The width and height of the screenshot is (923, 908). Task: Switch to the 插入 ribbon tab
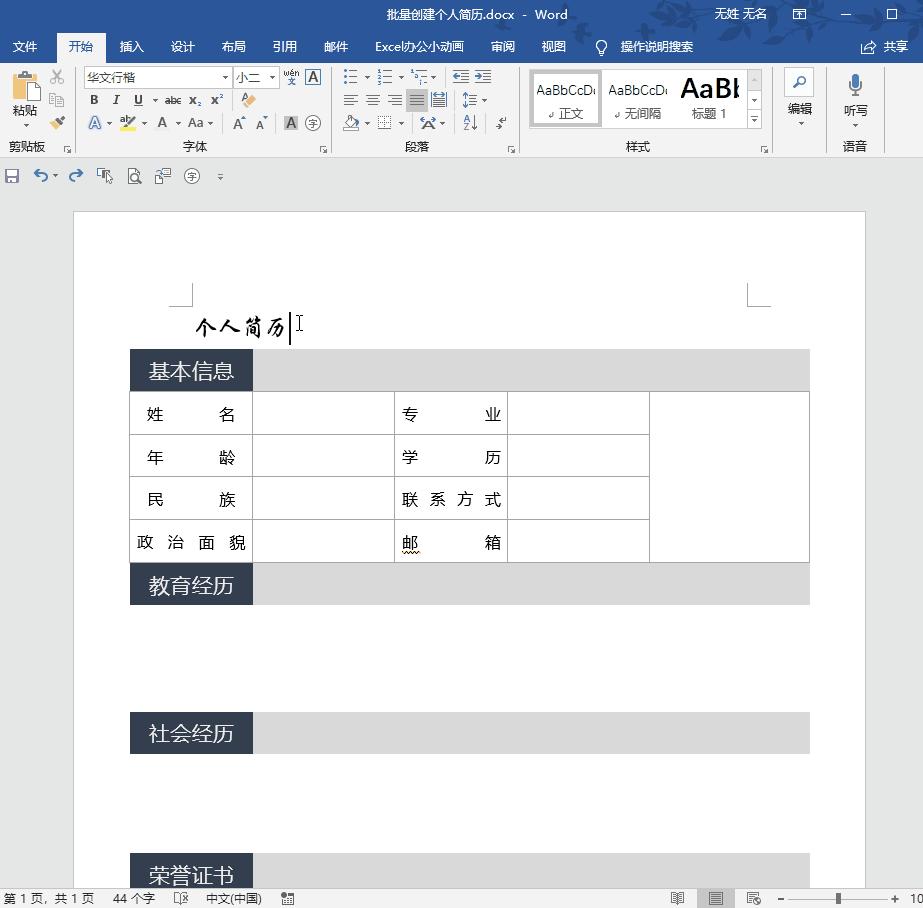pos(131,46)
